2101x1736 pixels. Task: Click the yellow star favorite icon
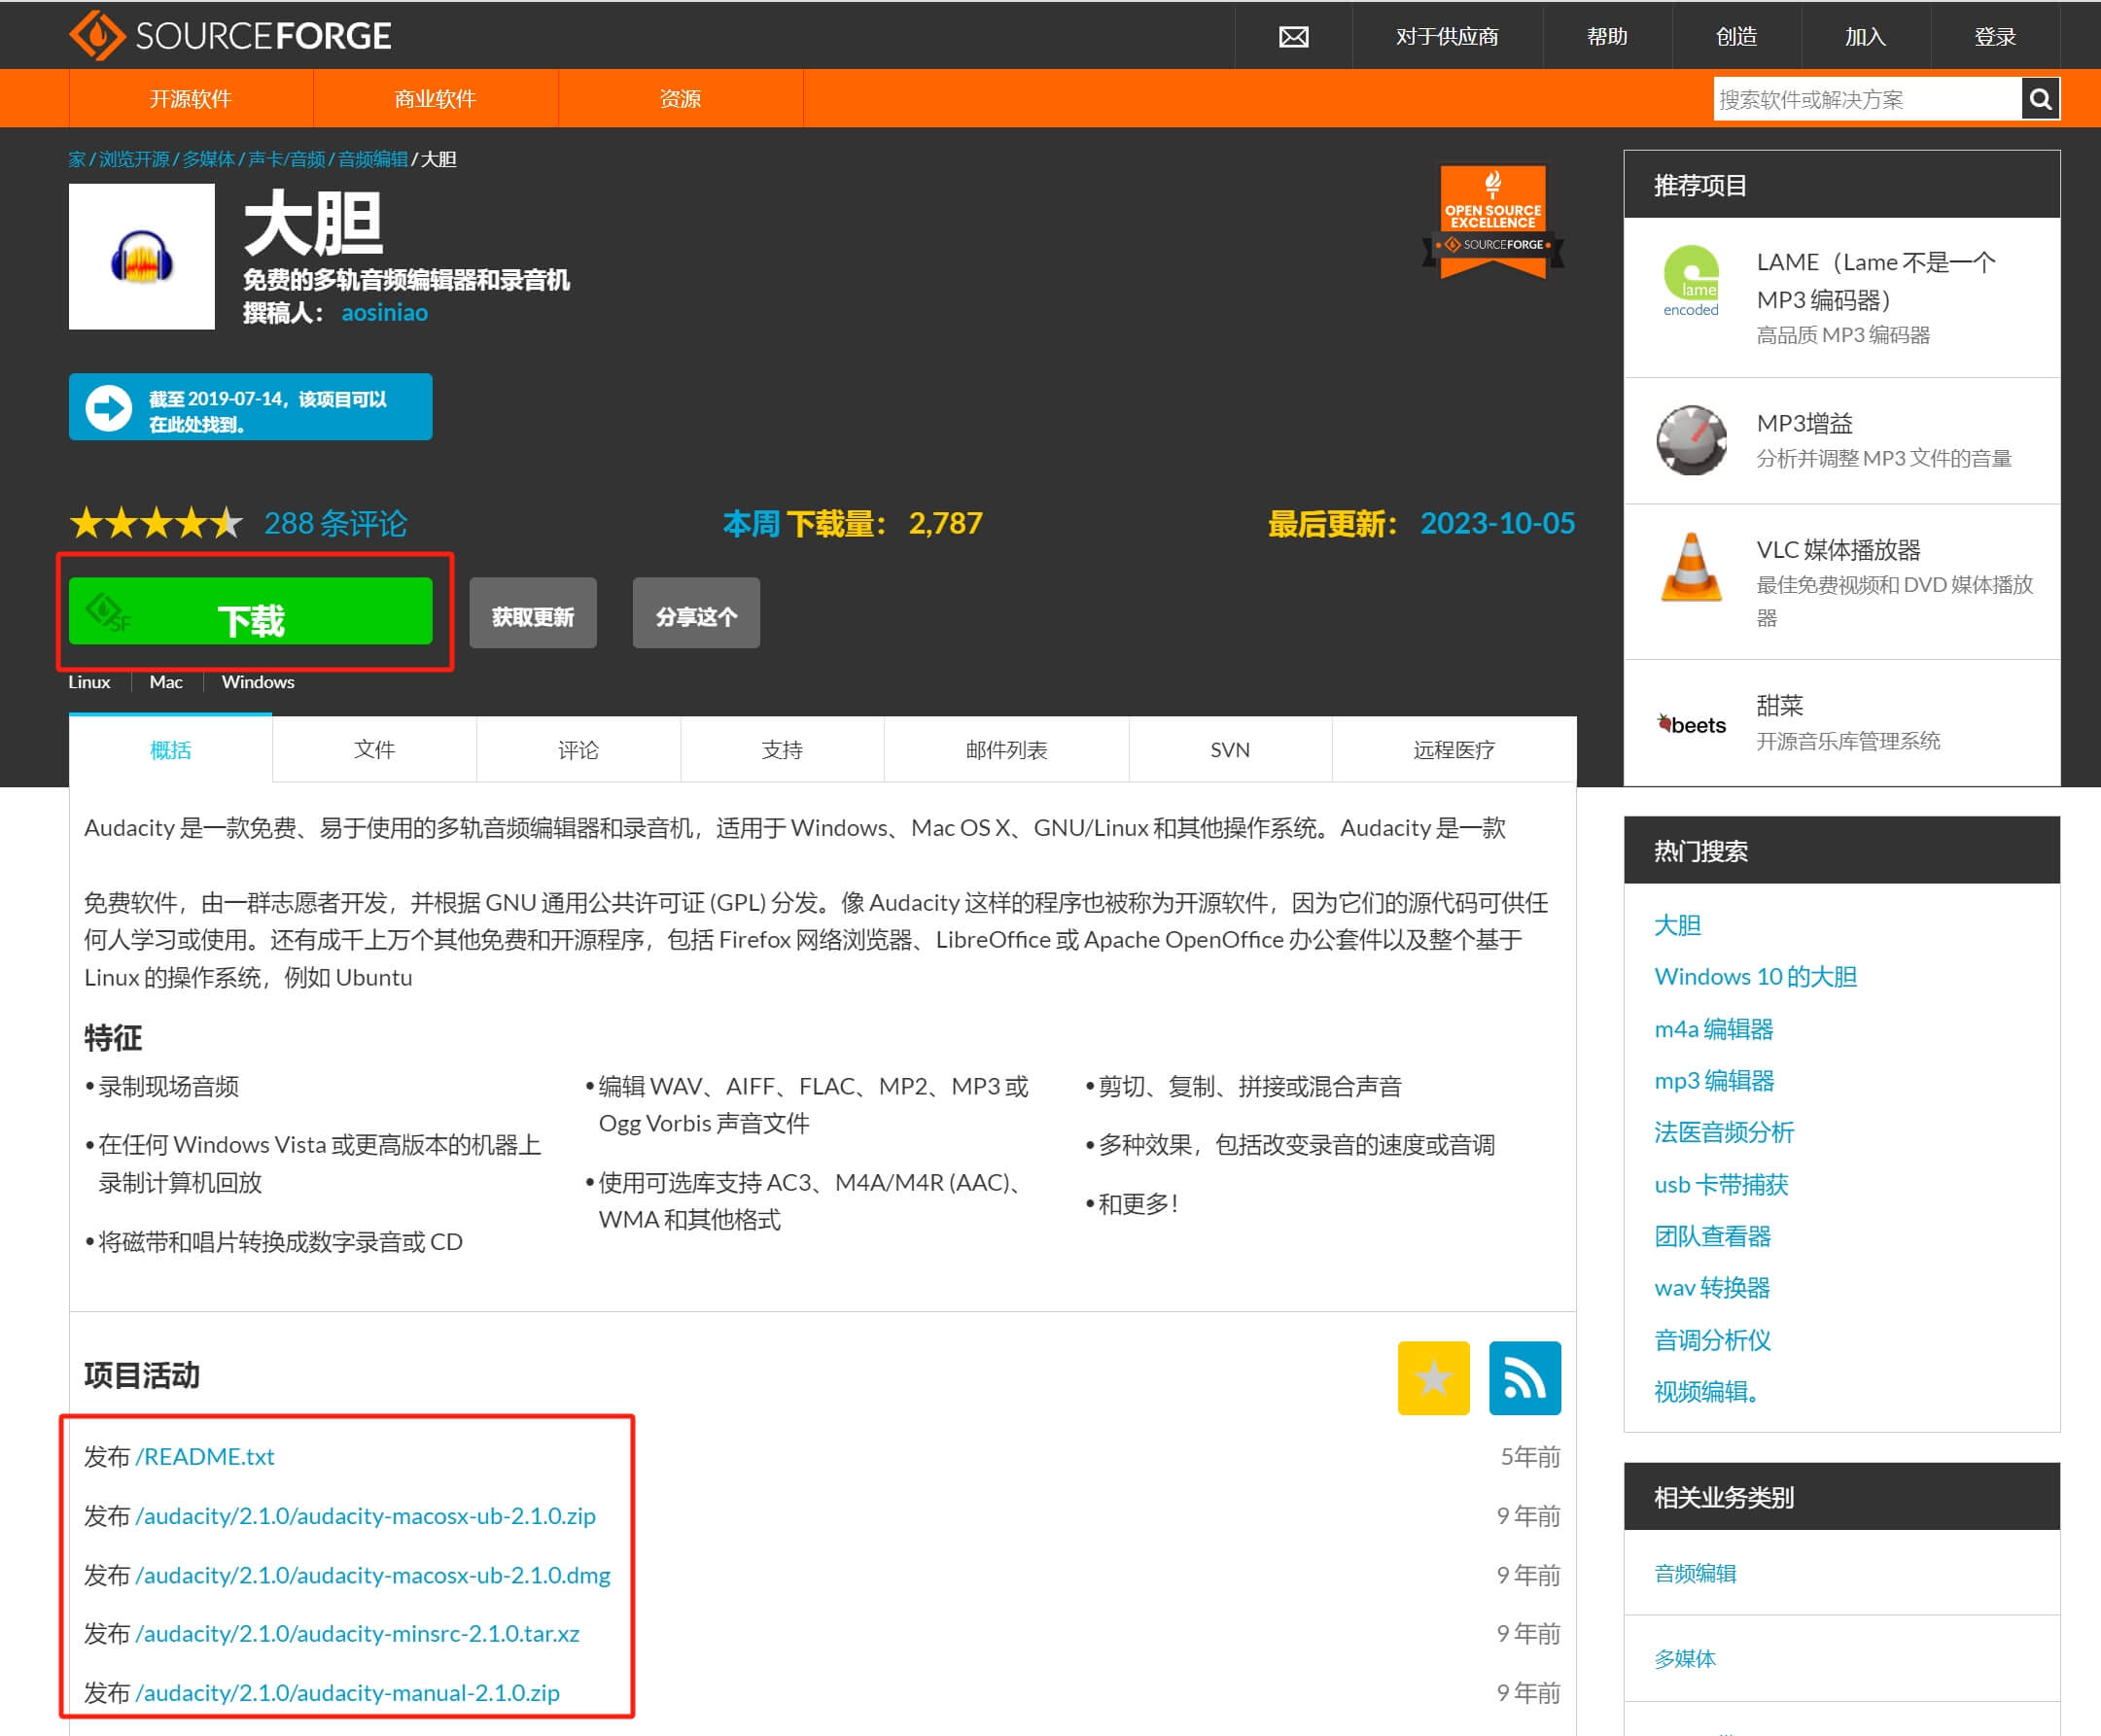point(1433,1377)
